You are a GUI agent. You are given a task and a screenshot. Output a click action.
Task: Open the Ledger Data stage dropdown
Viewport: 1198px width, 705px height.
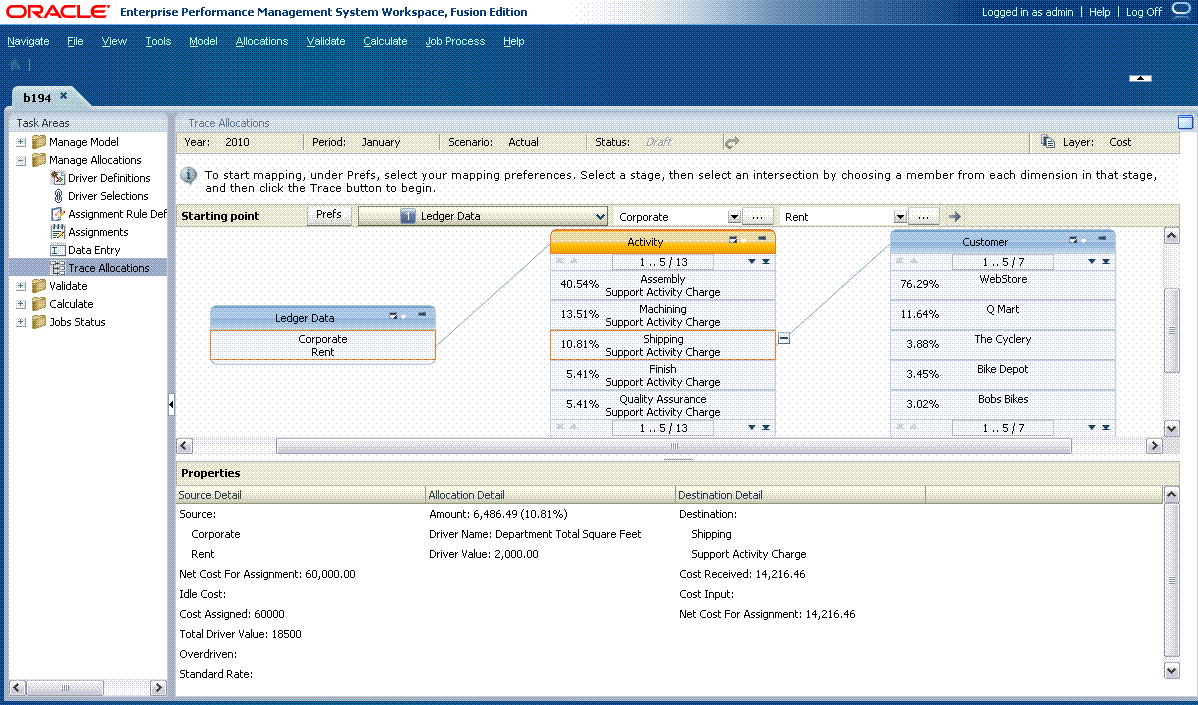[601, 215]
